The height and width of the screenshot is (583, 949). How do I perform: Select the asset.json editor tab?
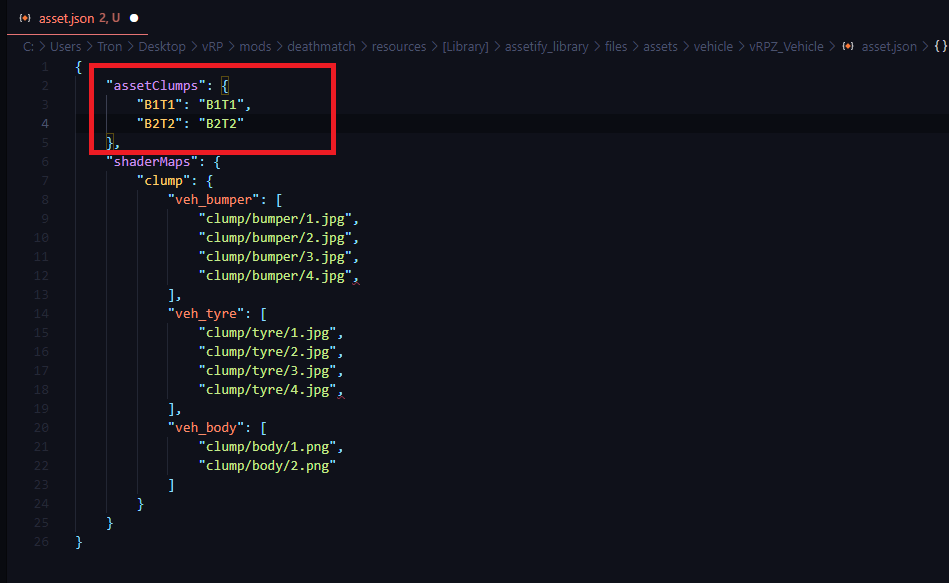[77, 18]
